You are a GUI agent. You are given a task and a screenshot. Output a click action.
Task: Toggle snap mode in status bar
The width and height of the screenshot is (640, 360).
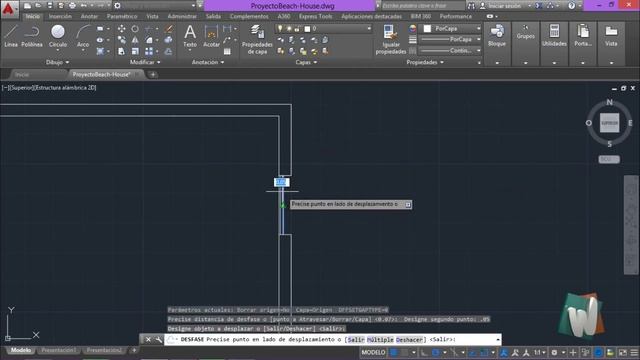[405, 353]
